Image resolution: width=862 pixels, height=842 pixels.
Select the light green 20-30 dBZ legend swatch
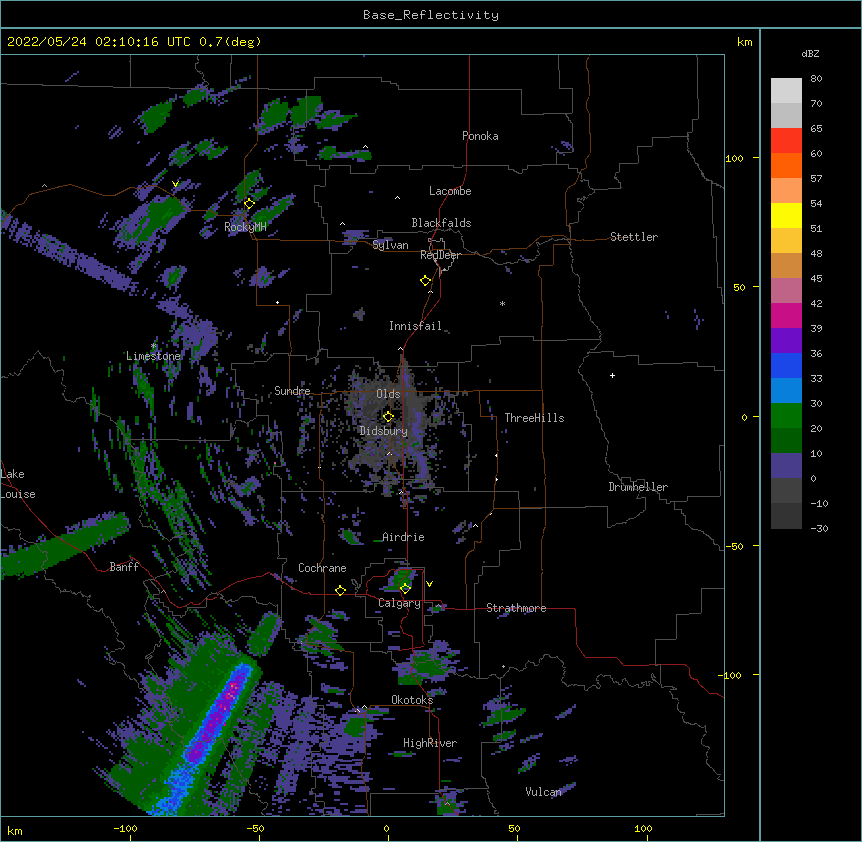[786, 416]
